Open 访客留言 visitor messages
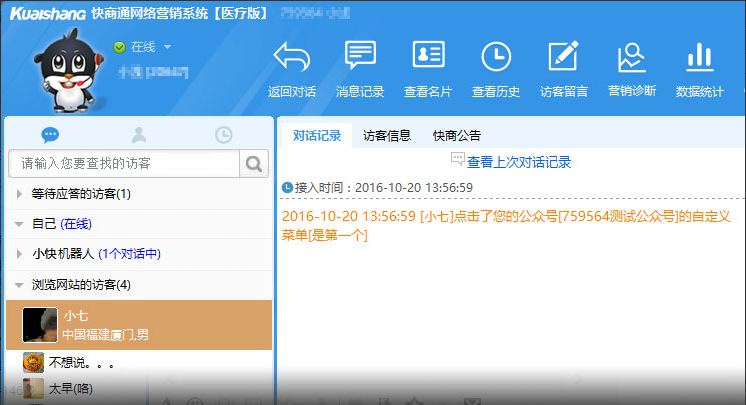This screenshot has height=405, width=746. [564, 58]
